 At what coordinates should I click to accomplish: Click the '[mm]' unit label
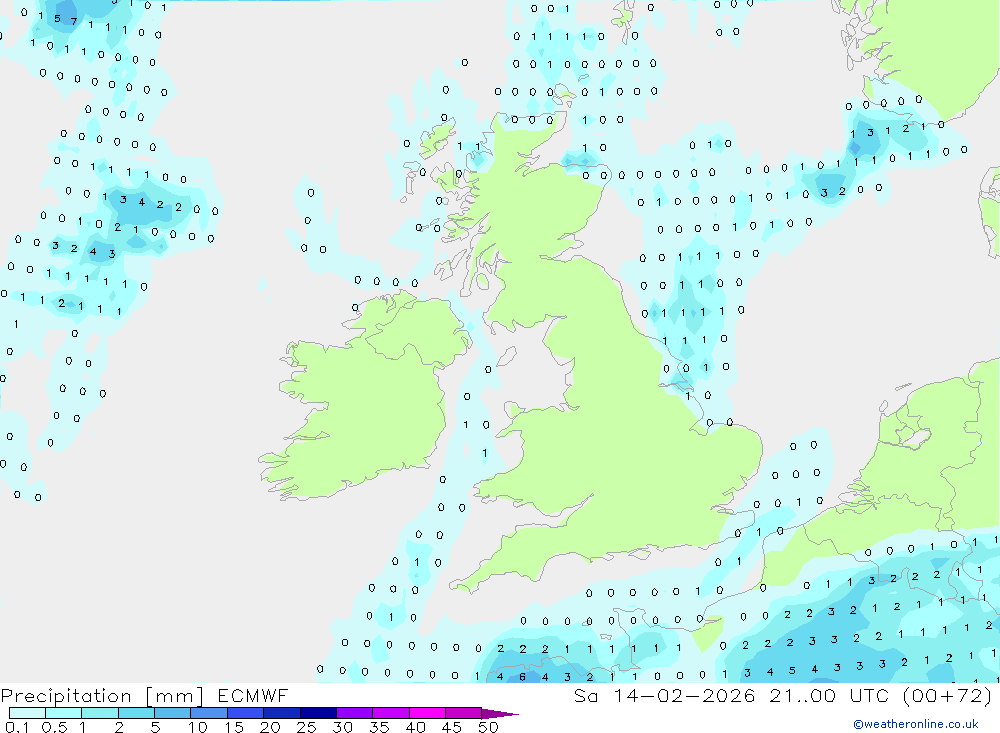point(175,696)
